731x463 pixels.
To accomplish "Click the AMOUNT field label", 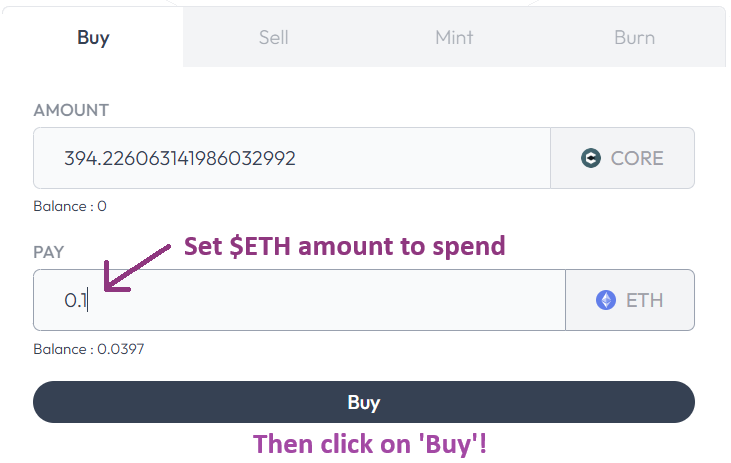I will point(71,110).
